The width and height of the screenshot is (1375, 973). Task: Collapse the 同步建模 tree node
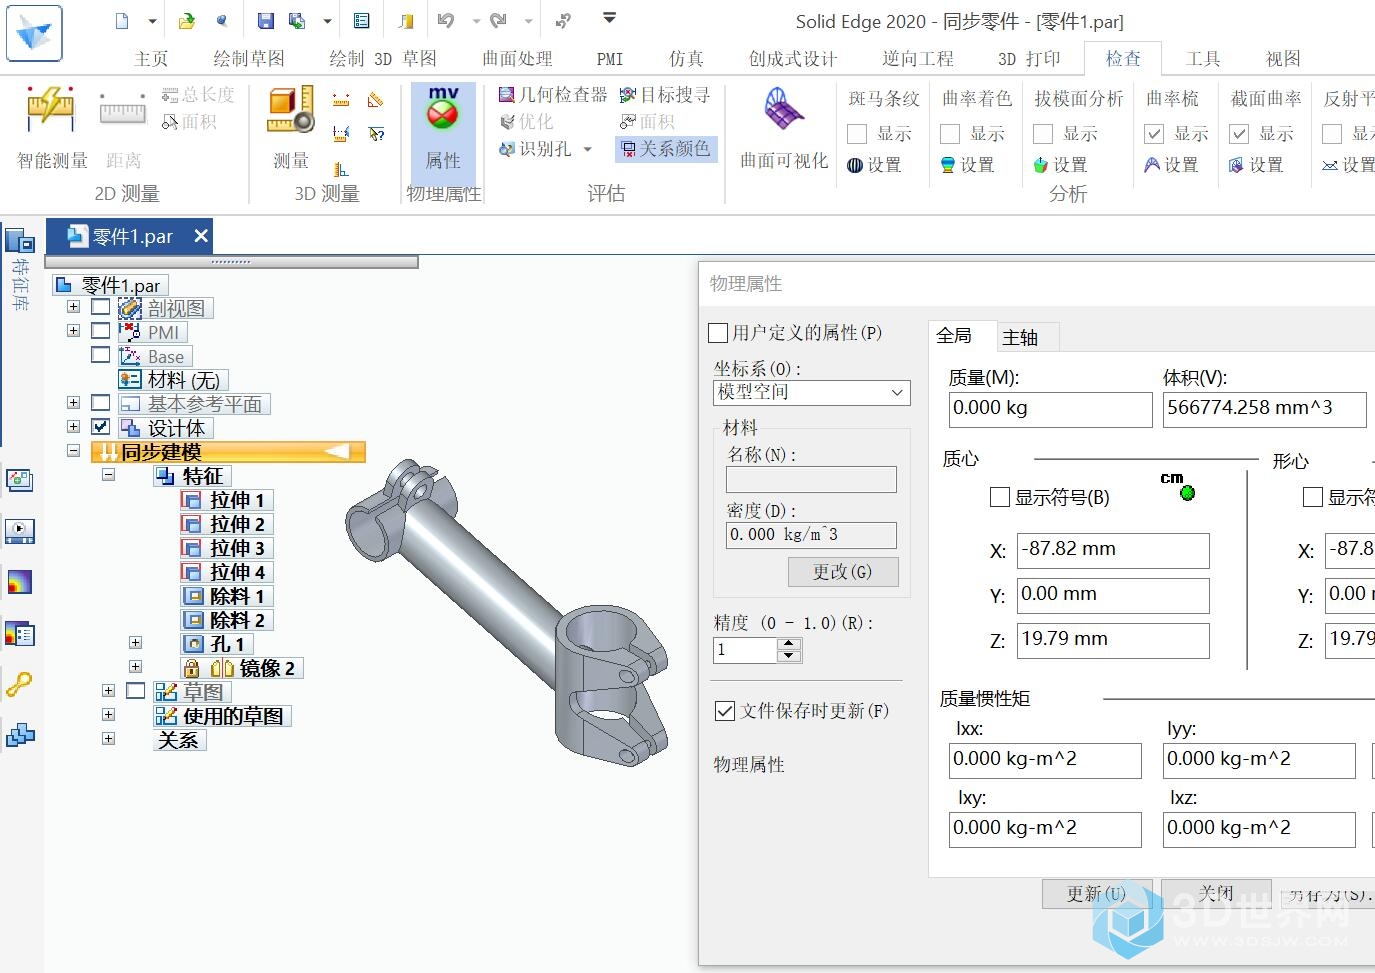coord(73,451)
